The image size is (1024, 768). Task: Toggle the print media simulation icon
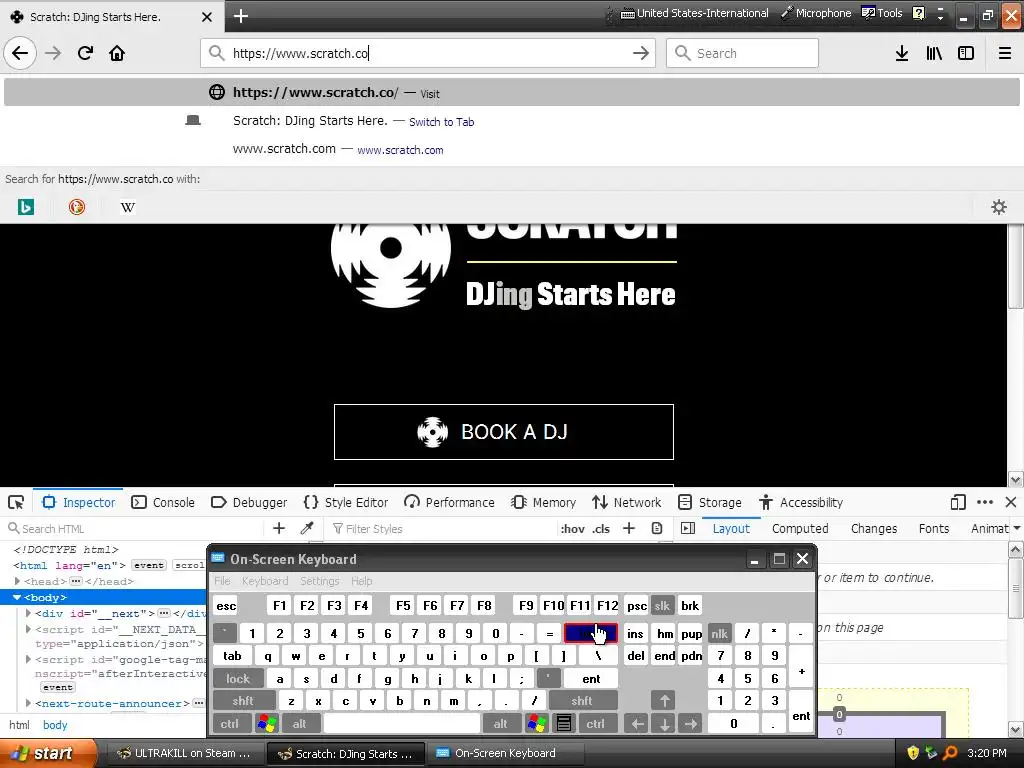tap(657, 528)
